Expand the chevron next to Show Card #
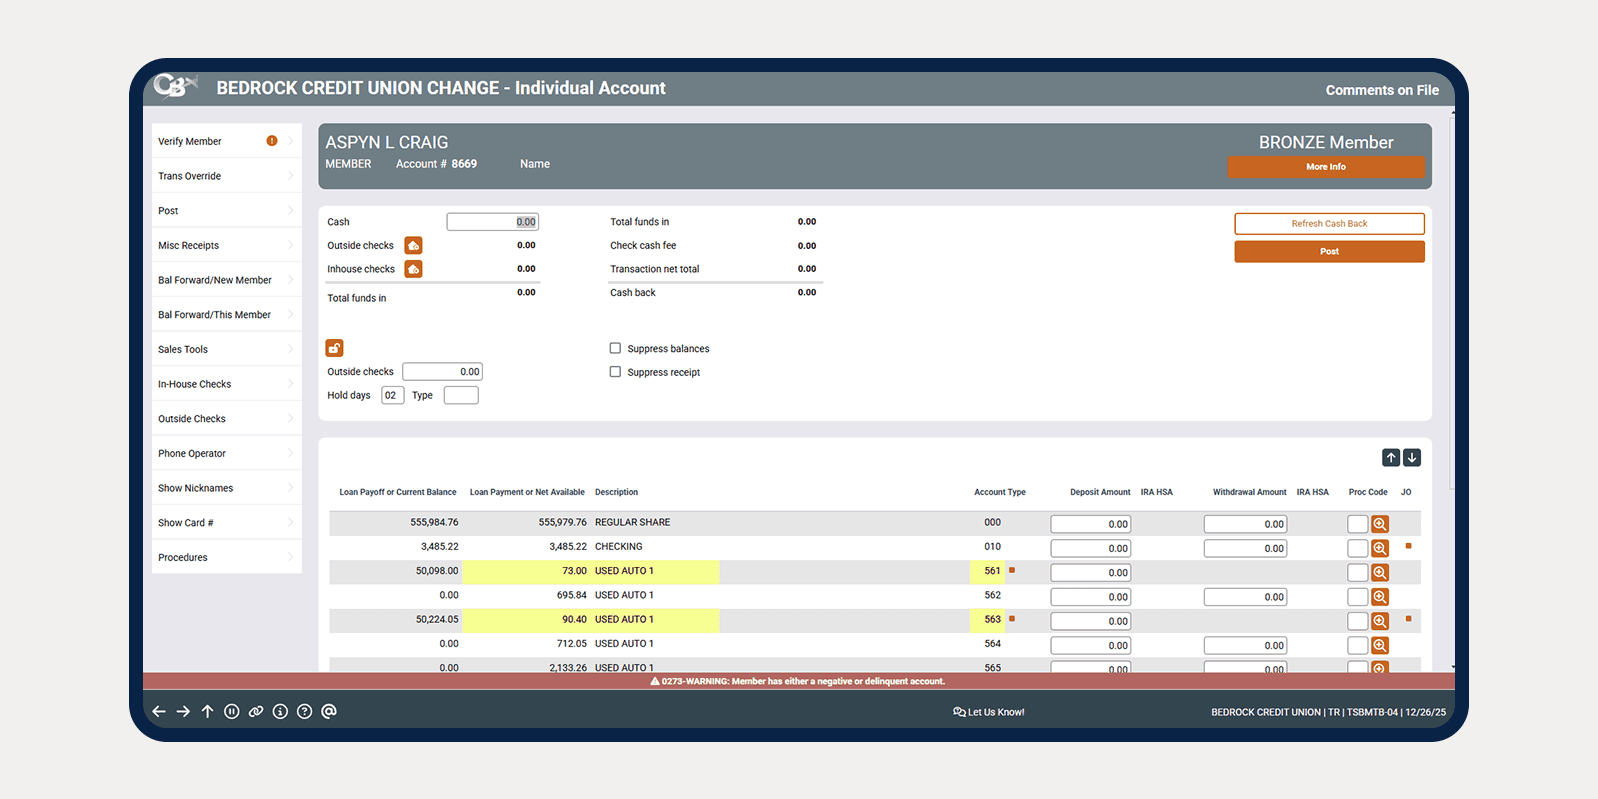The height and width of the screenshot is (799, 1598). pyautogui.click(x=291, y=522)
